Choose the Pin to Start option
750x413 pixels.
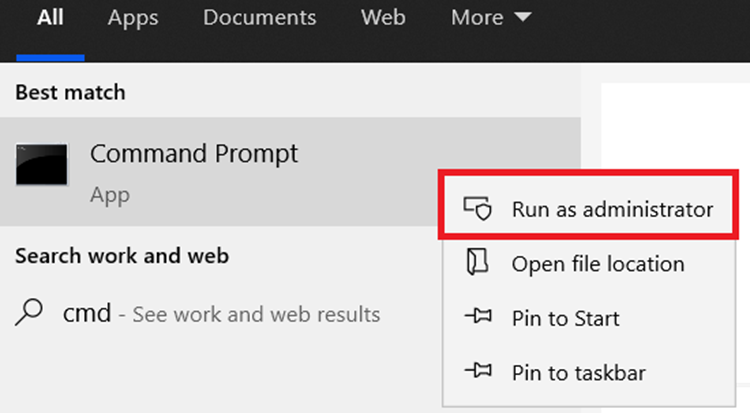[566, 319]
